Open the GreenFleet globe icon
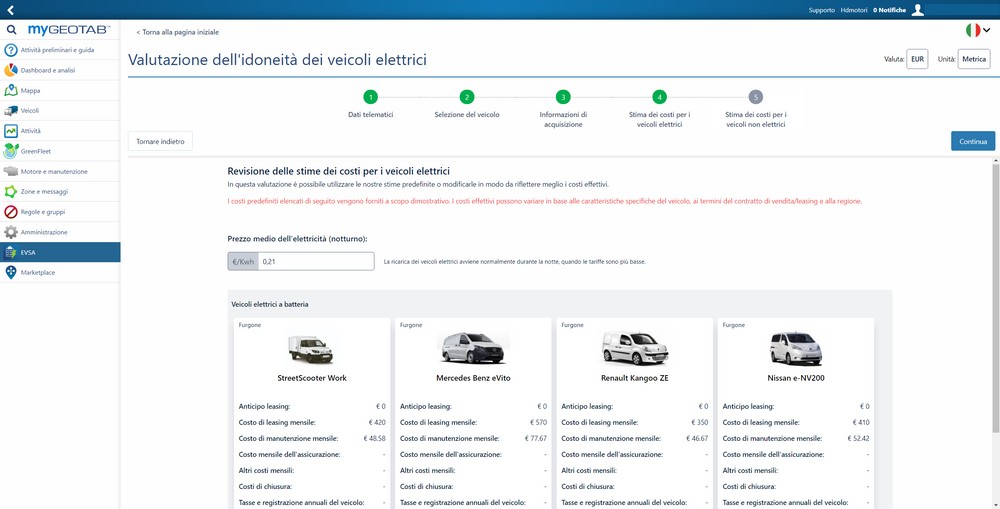 click(11, 151)
